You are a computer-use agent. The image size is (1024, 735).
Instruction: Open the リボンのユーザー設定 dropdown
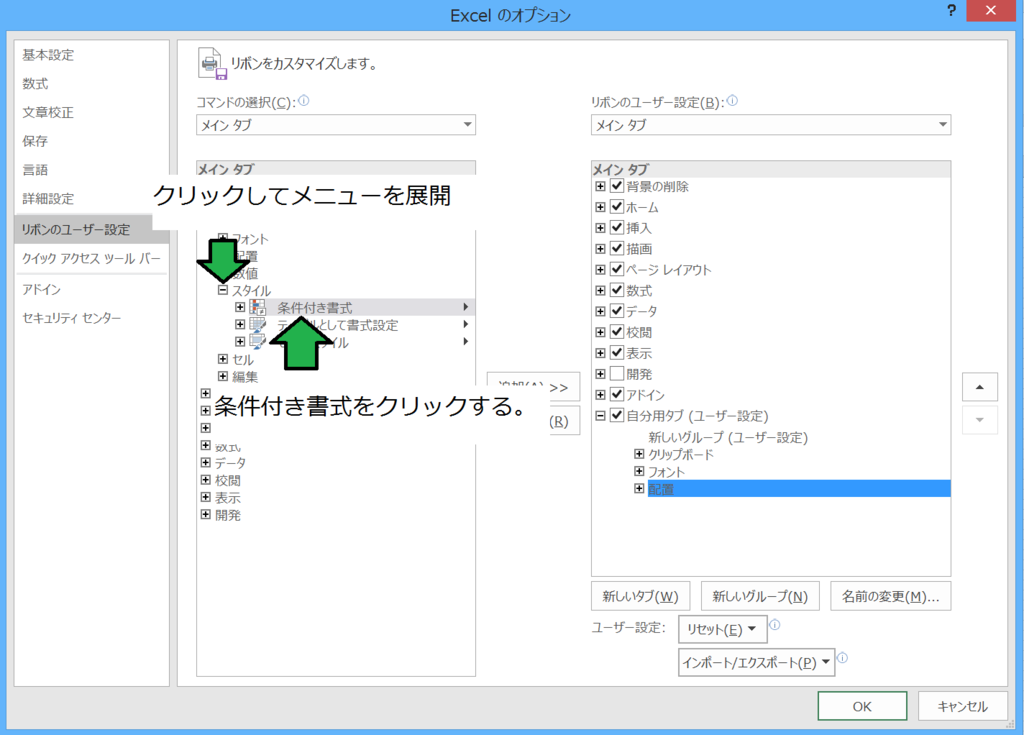(771, 125)
